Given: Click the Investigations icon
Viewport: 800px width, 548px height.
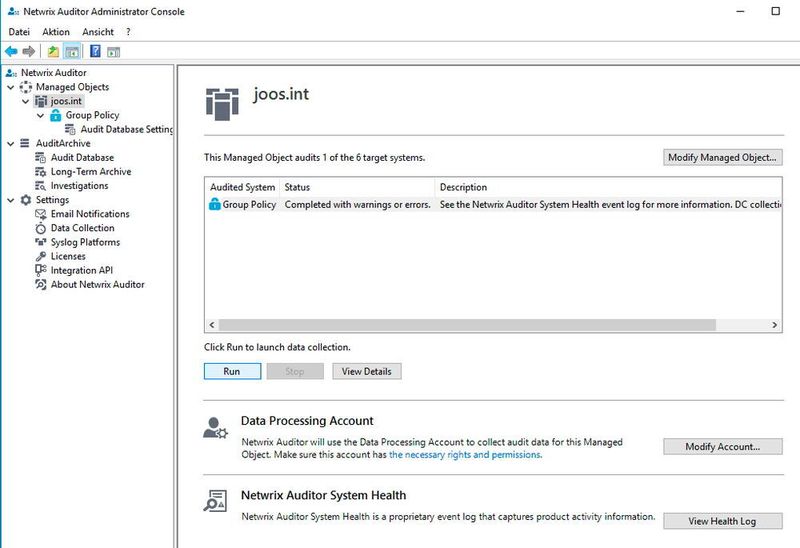Looking at the screenshot, I should (40, 186).
